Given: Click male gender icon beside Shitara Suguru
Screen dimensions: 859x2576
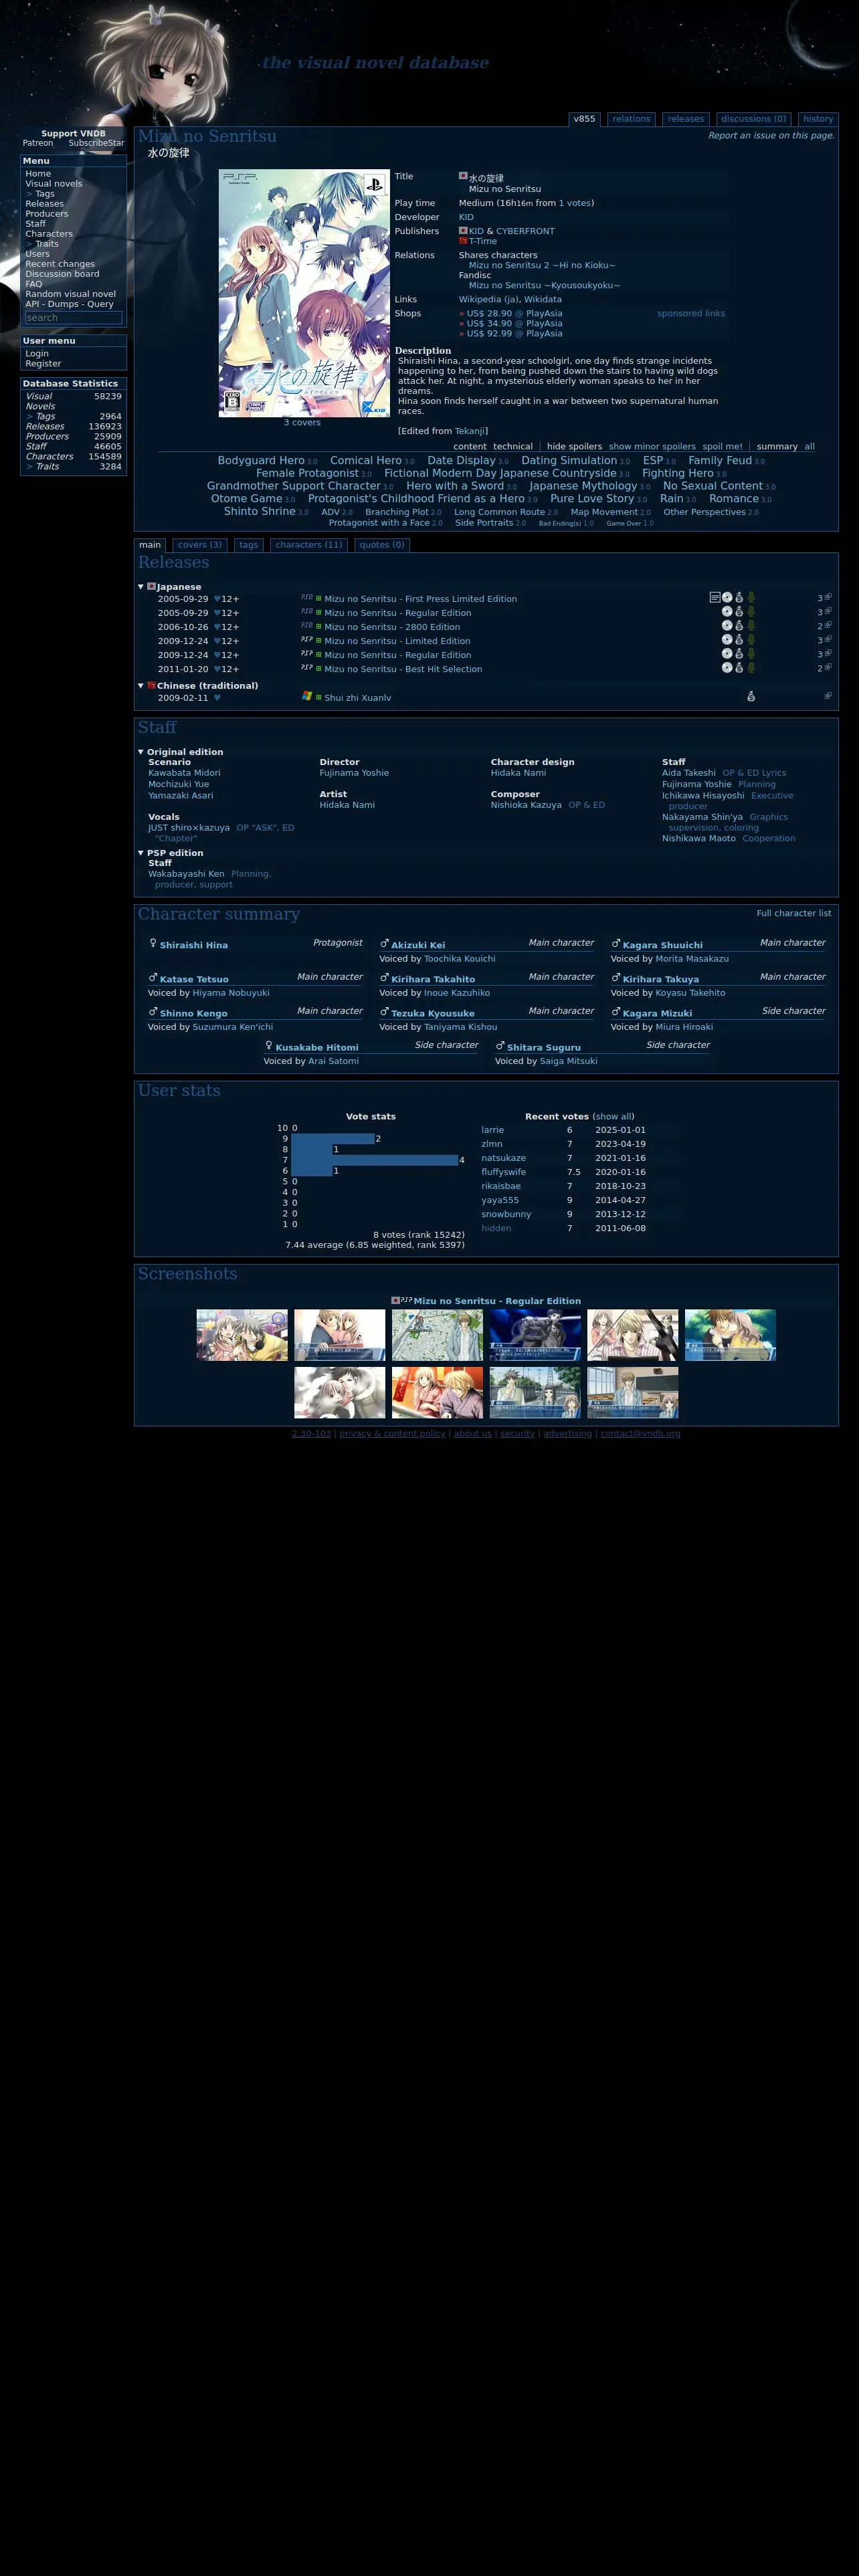Looking at the screenshot, I should click(500, 1045).
